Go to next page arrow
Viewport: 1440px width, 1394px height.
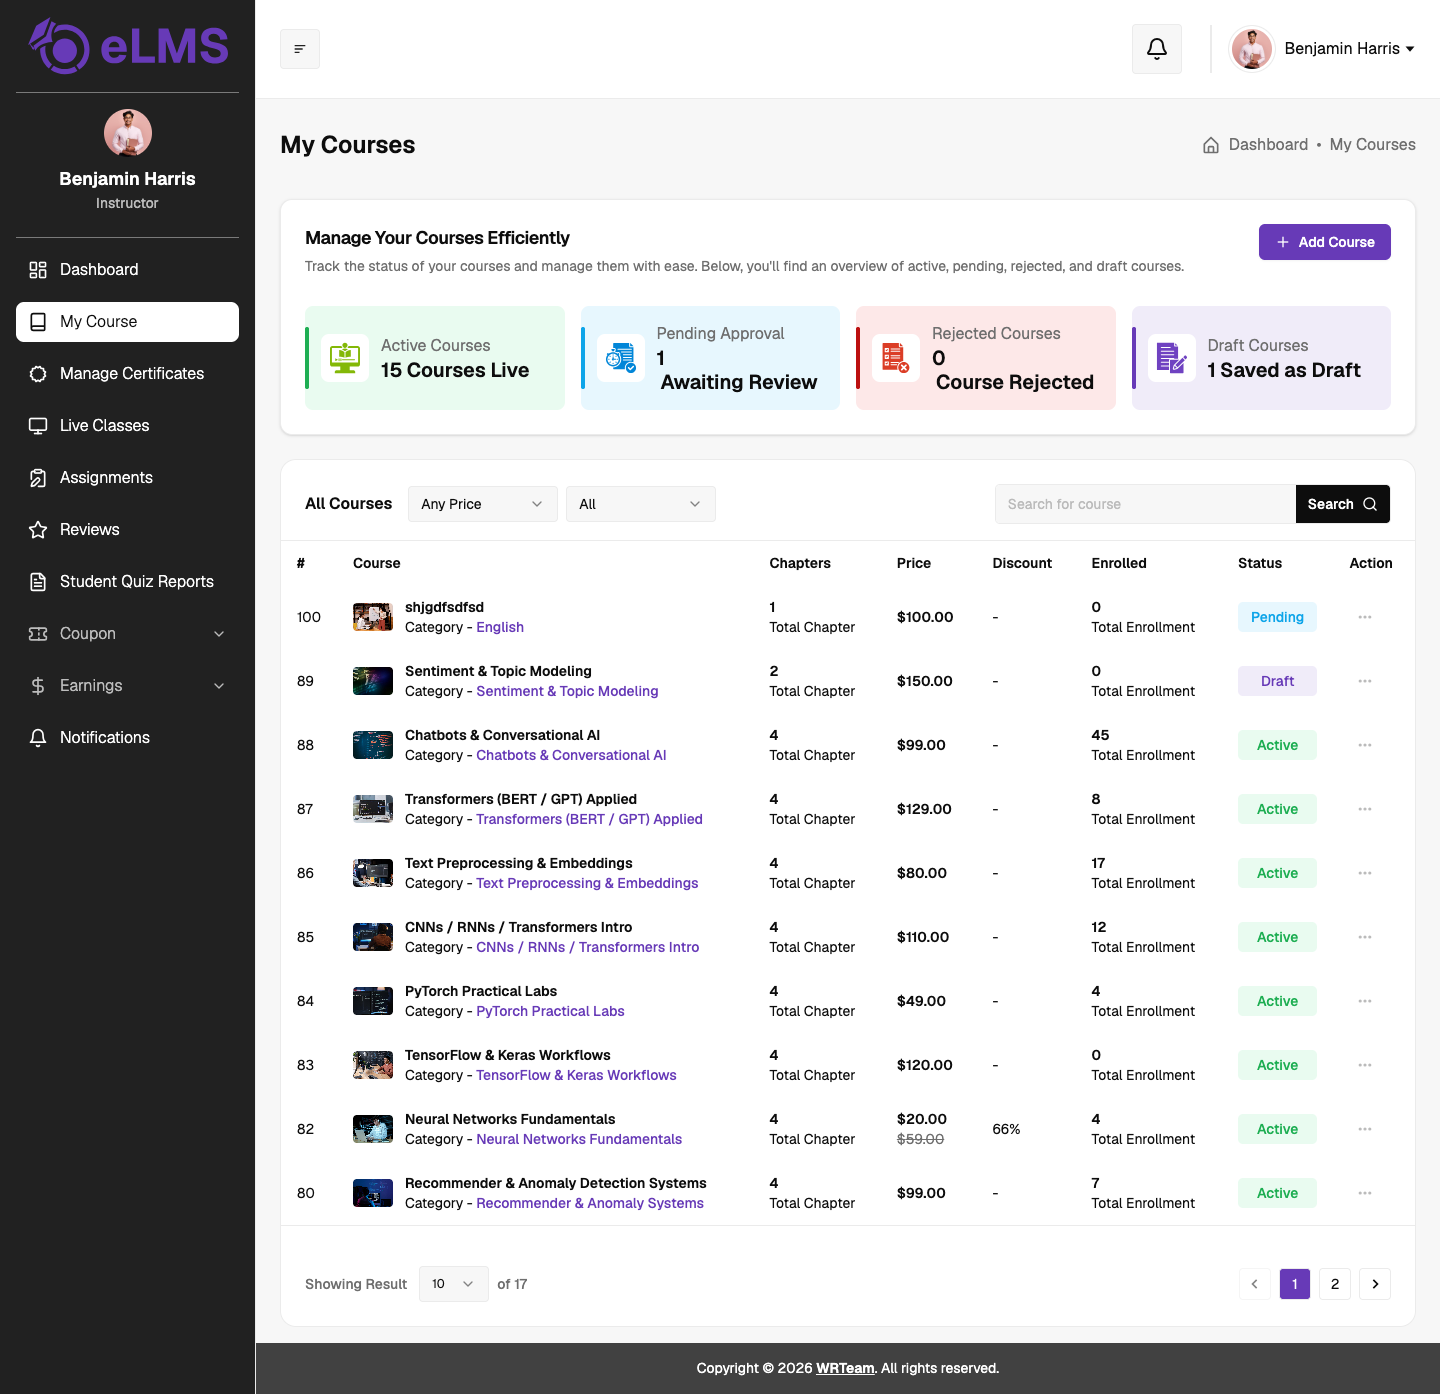click(1375, 1284)
